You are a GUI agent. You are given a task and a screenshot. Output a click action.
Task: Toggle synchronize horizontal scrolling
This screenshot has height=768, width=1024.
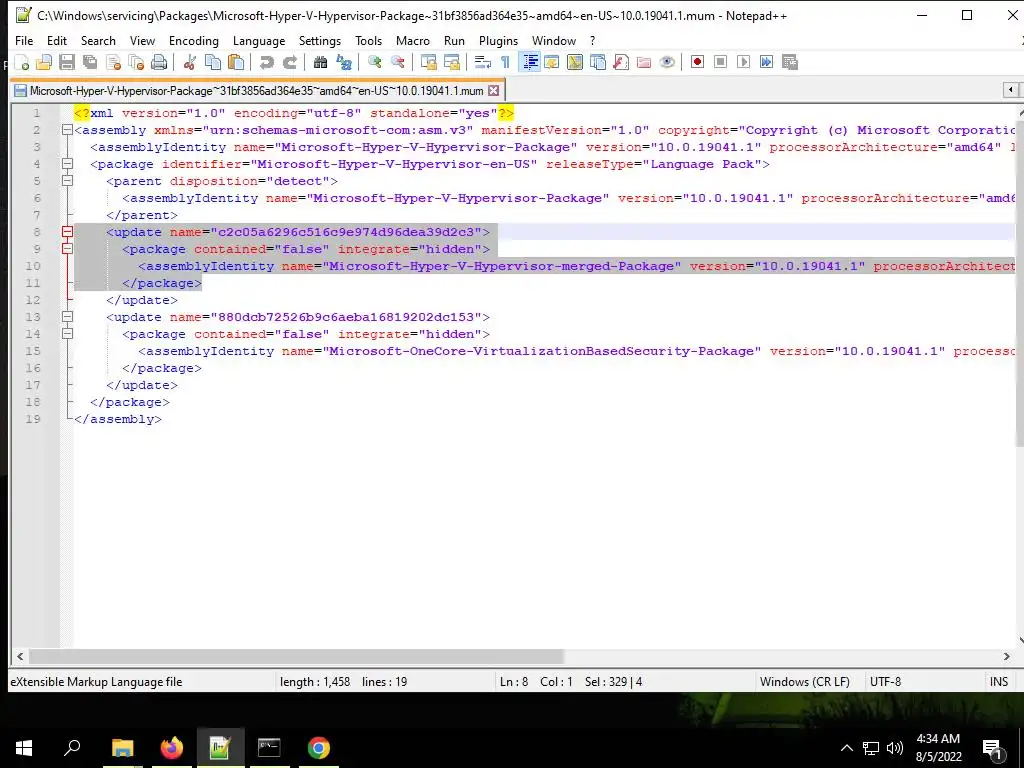(x=451, y=62)
